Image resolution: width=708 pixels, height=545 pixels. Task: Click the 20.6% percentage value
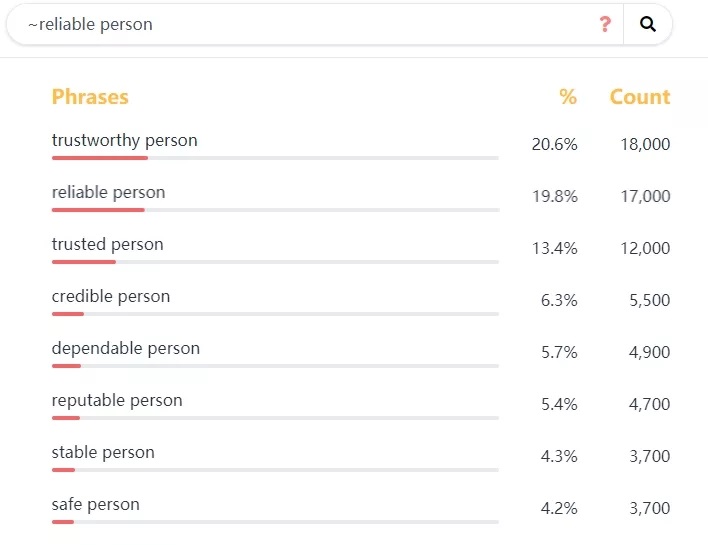[554, 145]
